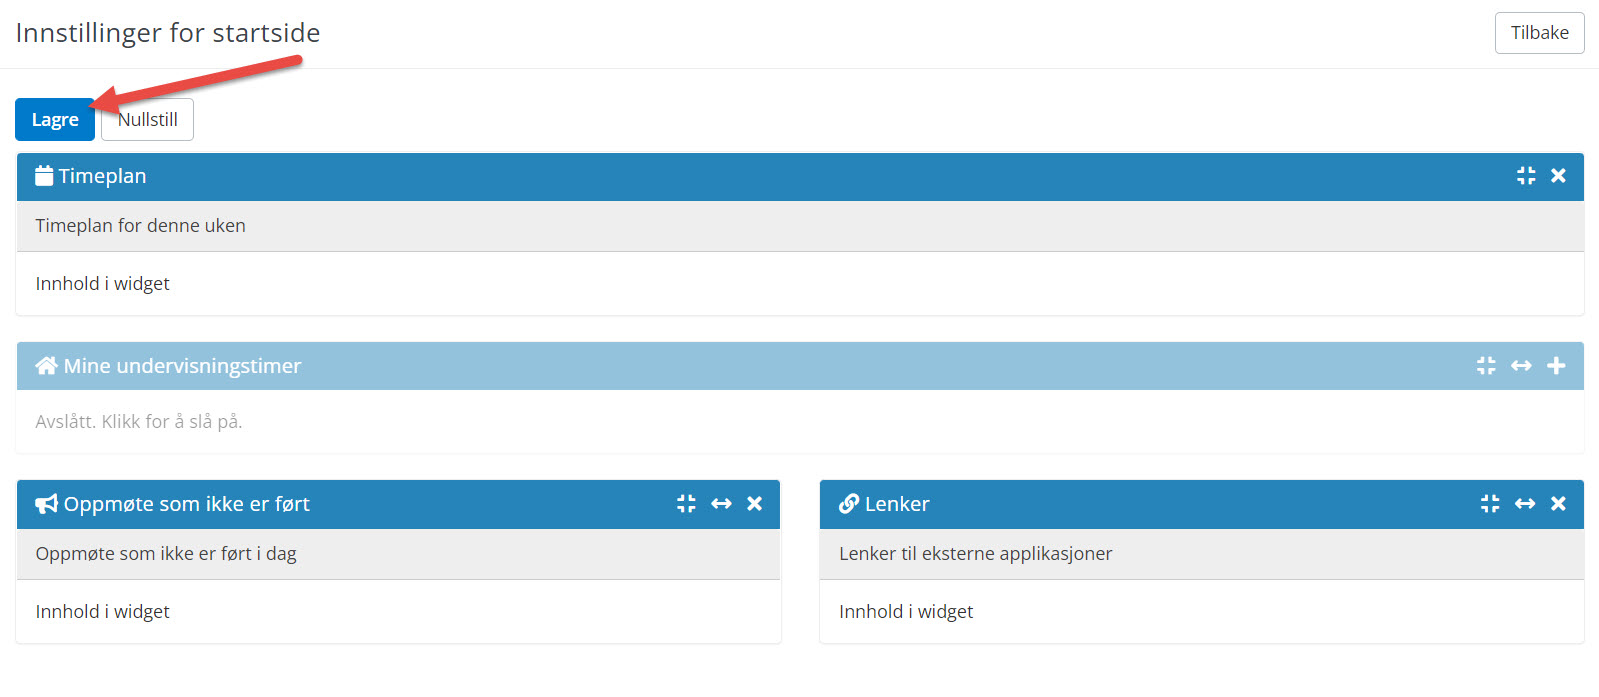Collapse the Mine undervisningstimer widget
Image resolution: width=1599 pixels, height=697 pixels.
[x=1486, y=366]
